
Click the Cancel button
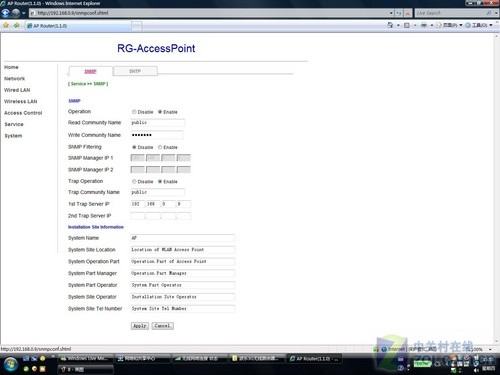pos(162,326)
